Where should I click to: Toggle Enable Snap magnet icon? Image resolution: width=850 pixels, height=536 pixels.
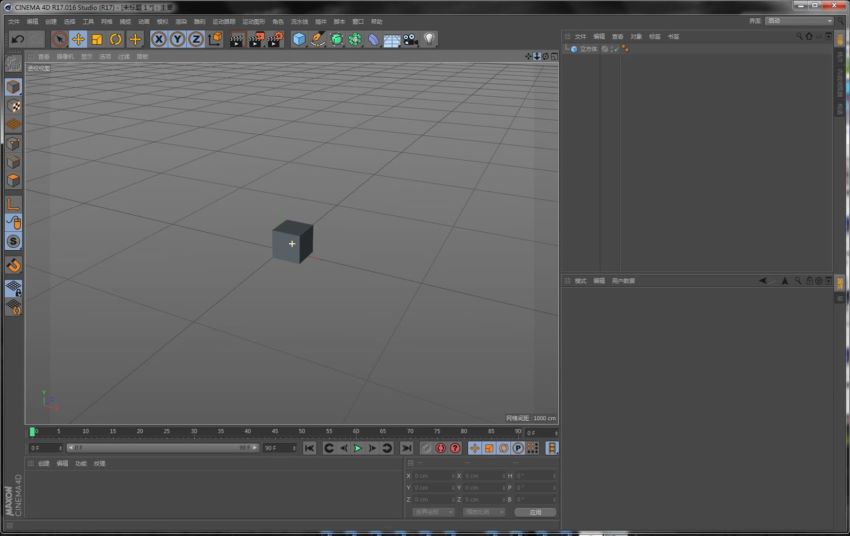[x=14, y=265]
